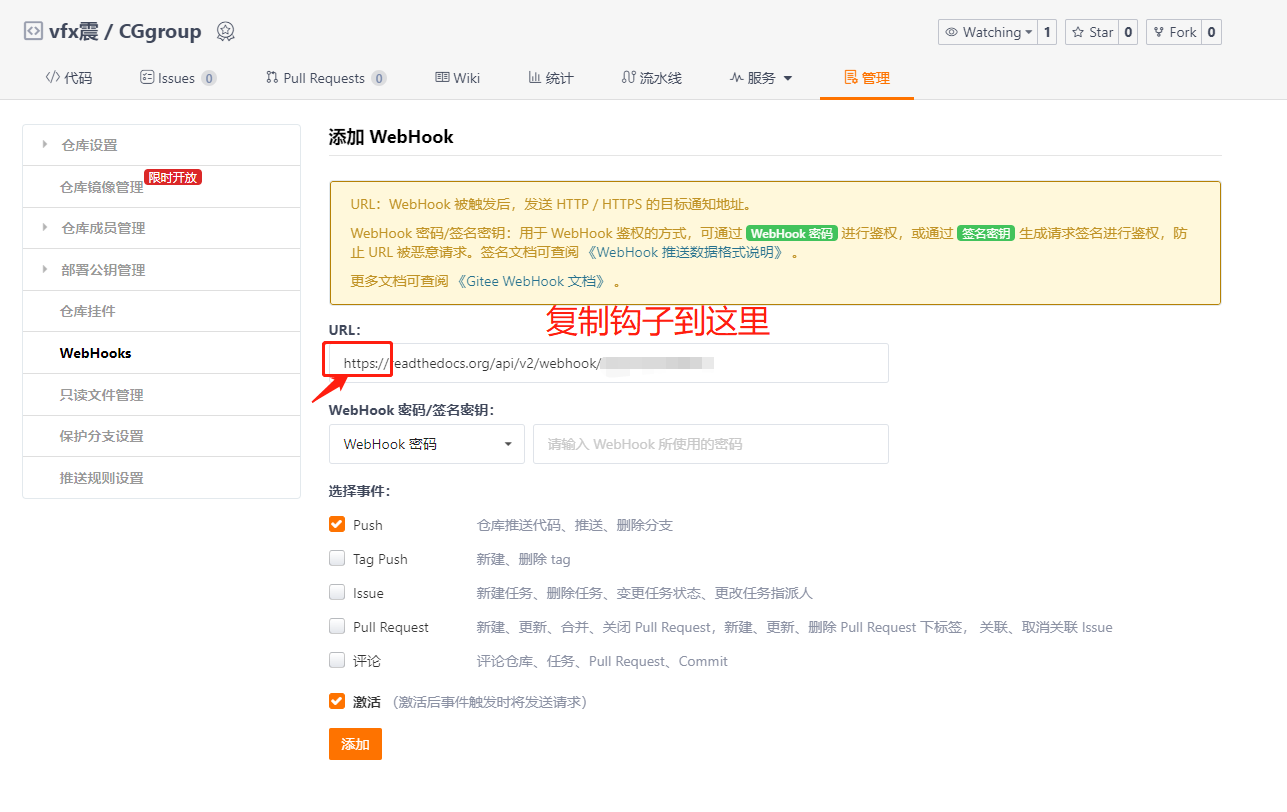Click text 新建、删除 tag
Screen dimensions: 1287x812
(x=524, y=559)
